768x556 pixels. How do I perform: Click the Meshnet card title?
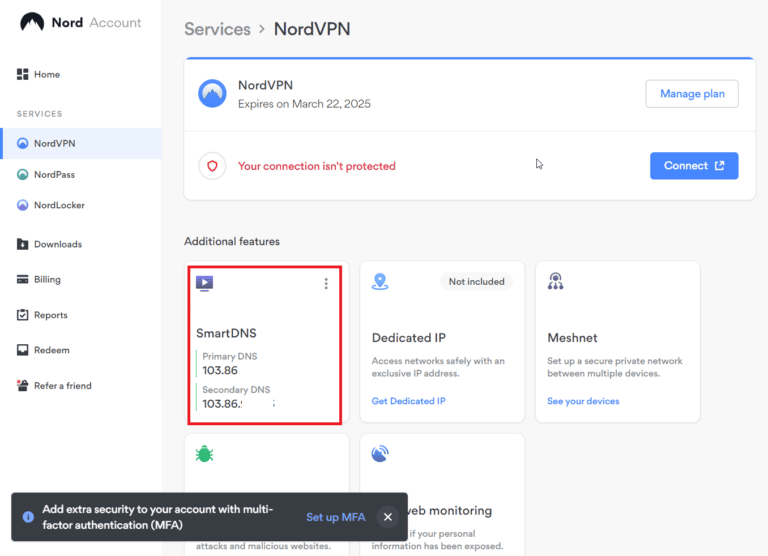pos(572,338)
